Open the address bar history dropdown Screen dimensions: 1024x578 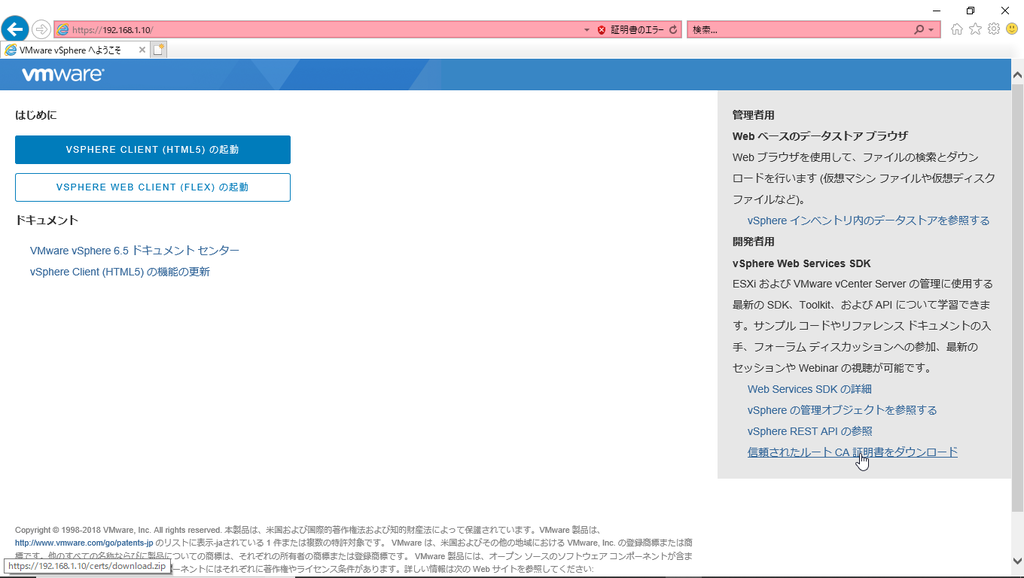[x=587, y=29]
